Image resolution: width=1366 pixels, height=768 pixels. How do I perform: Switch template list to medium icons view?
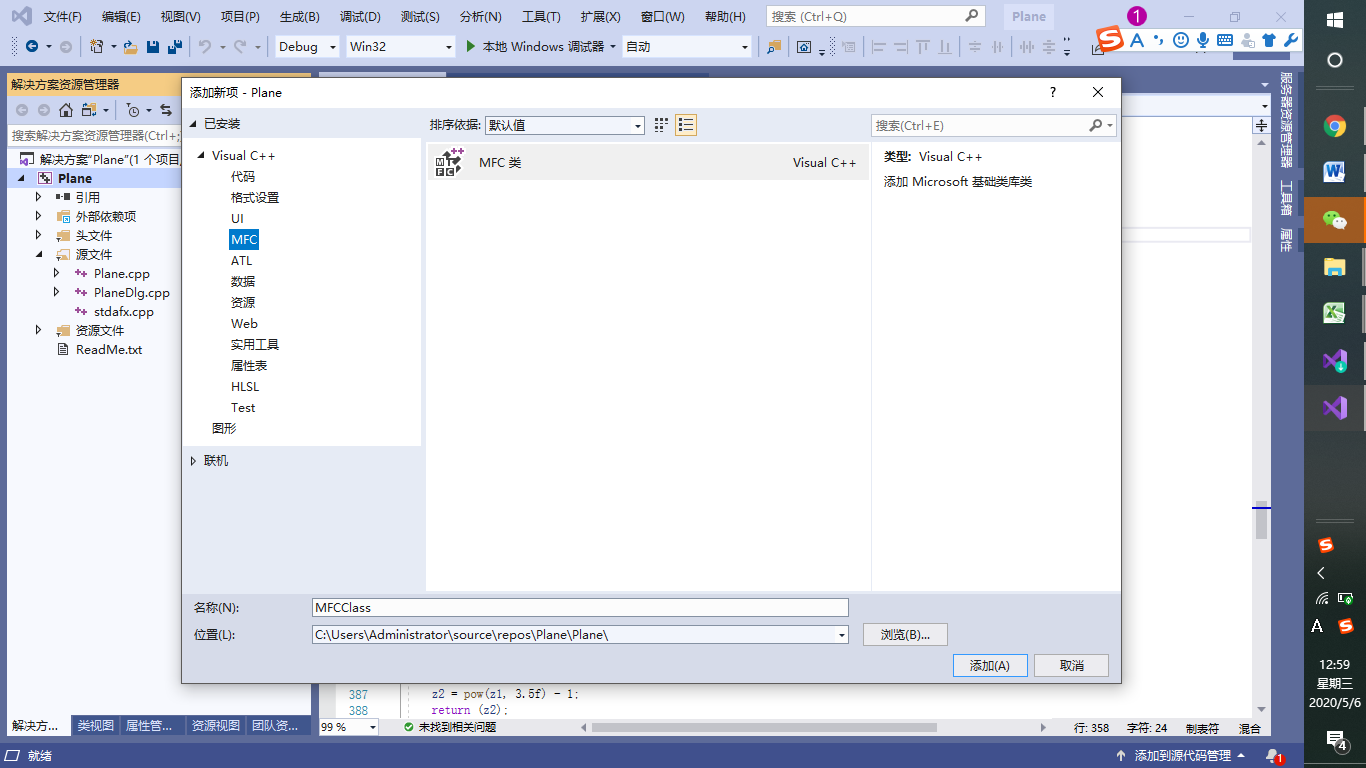661,125
